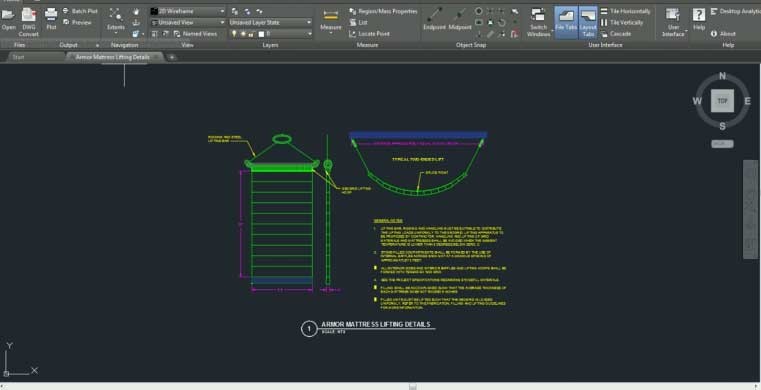Open the Unsaved Layer State dropdown
The image size is (761, 390).
coord(309,22)
